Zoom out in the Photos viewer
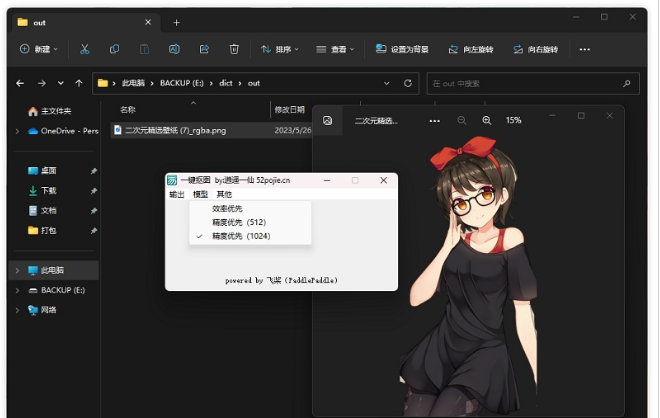Viewport: 660px width, 418px height. click(462, 121)
